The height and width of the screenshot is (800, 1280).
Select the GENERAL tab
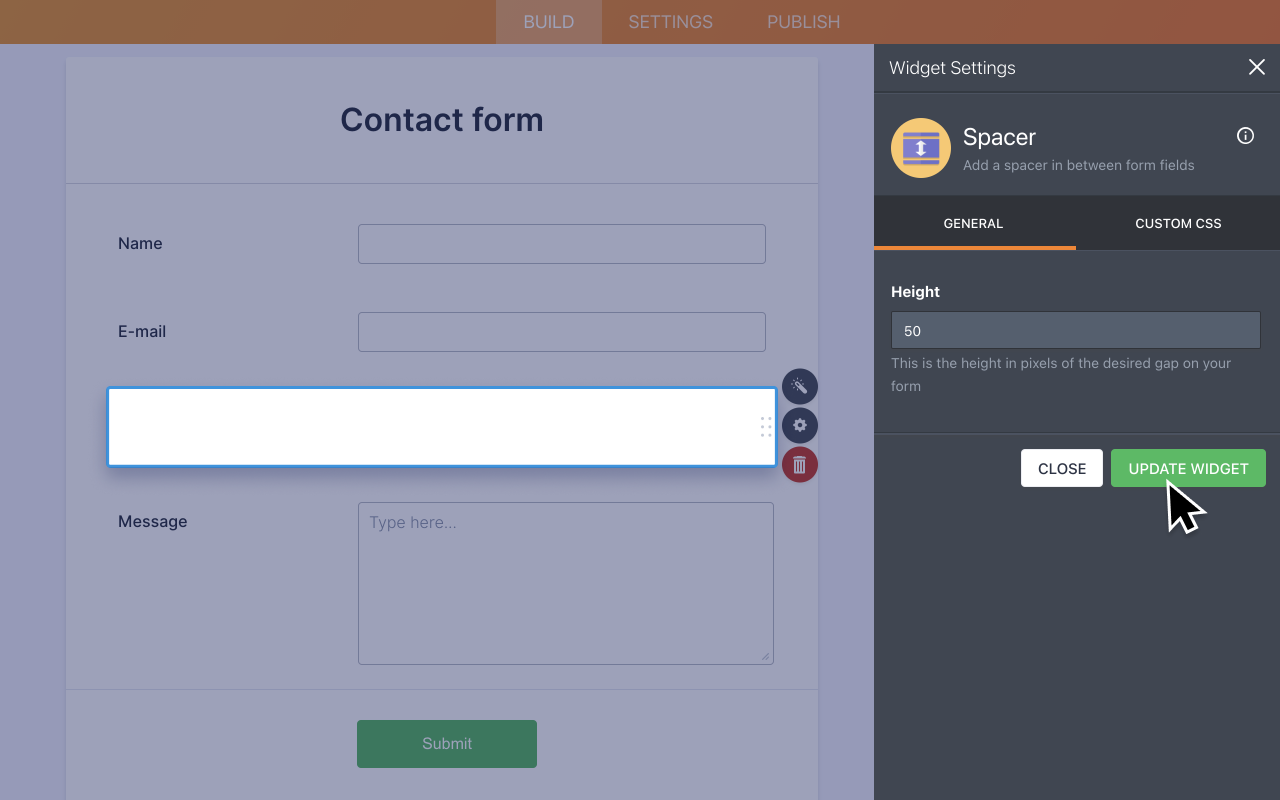coord(973,223)
